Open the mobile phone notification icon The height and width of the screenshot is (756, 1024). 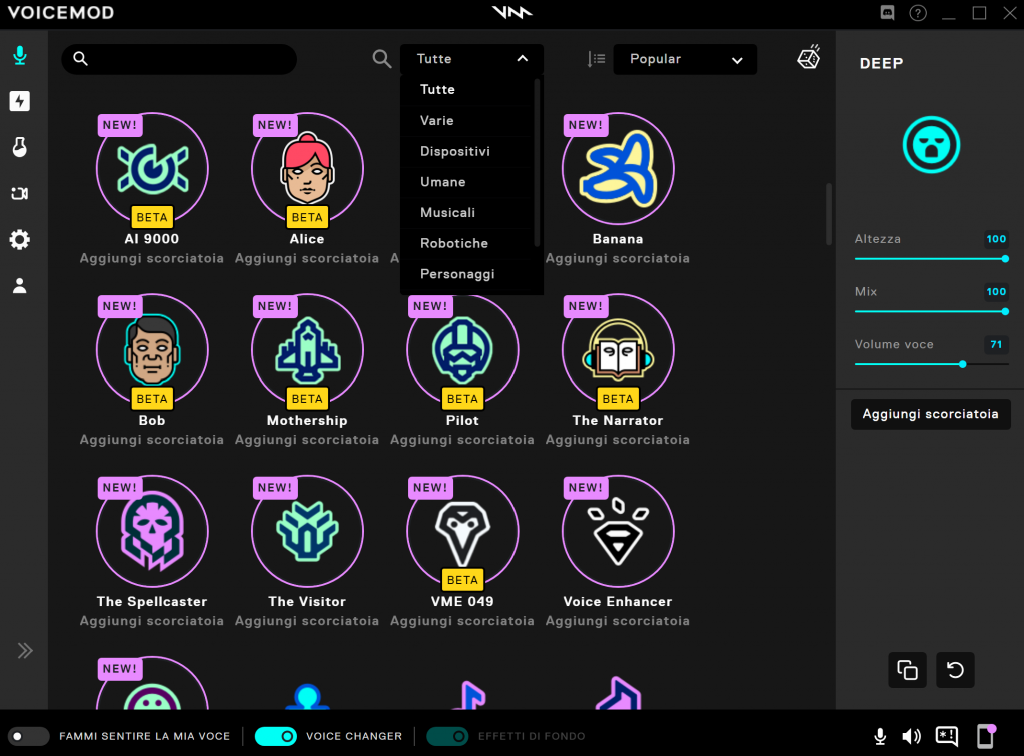click(986, 736)
